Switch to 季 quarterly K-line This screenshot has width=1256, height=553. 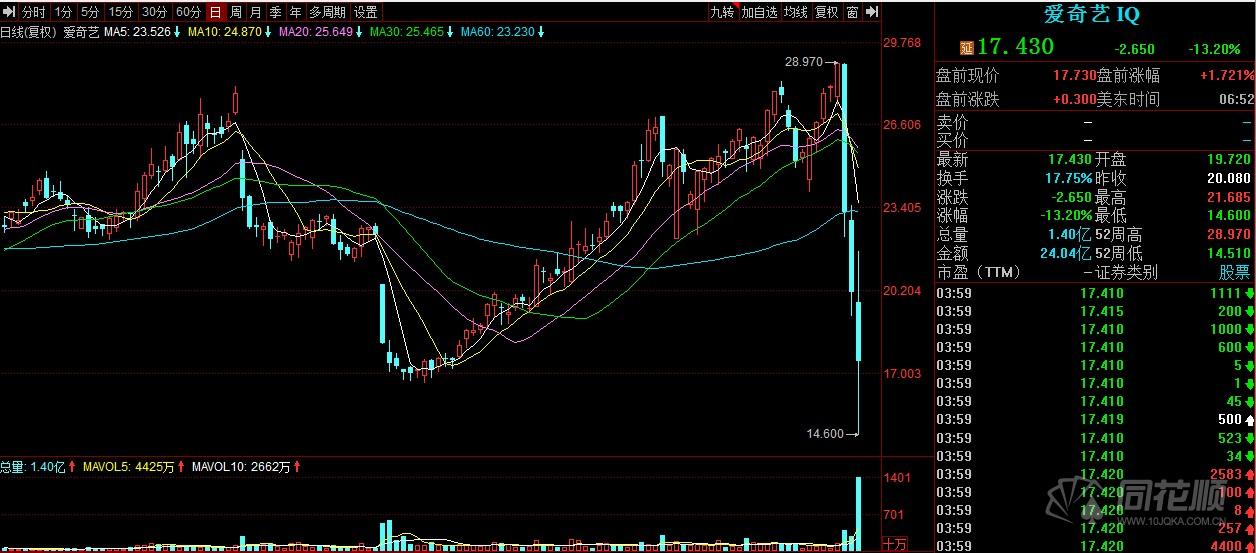pos(276,12)
